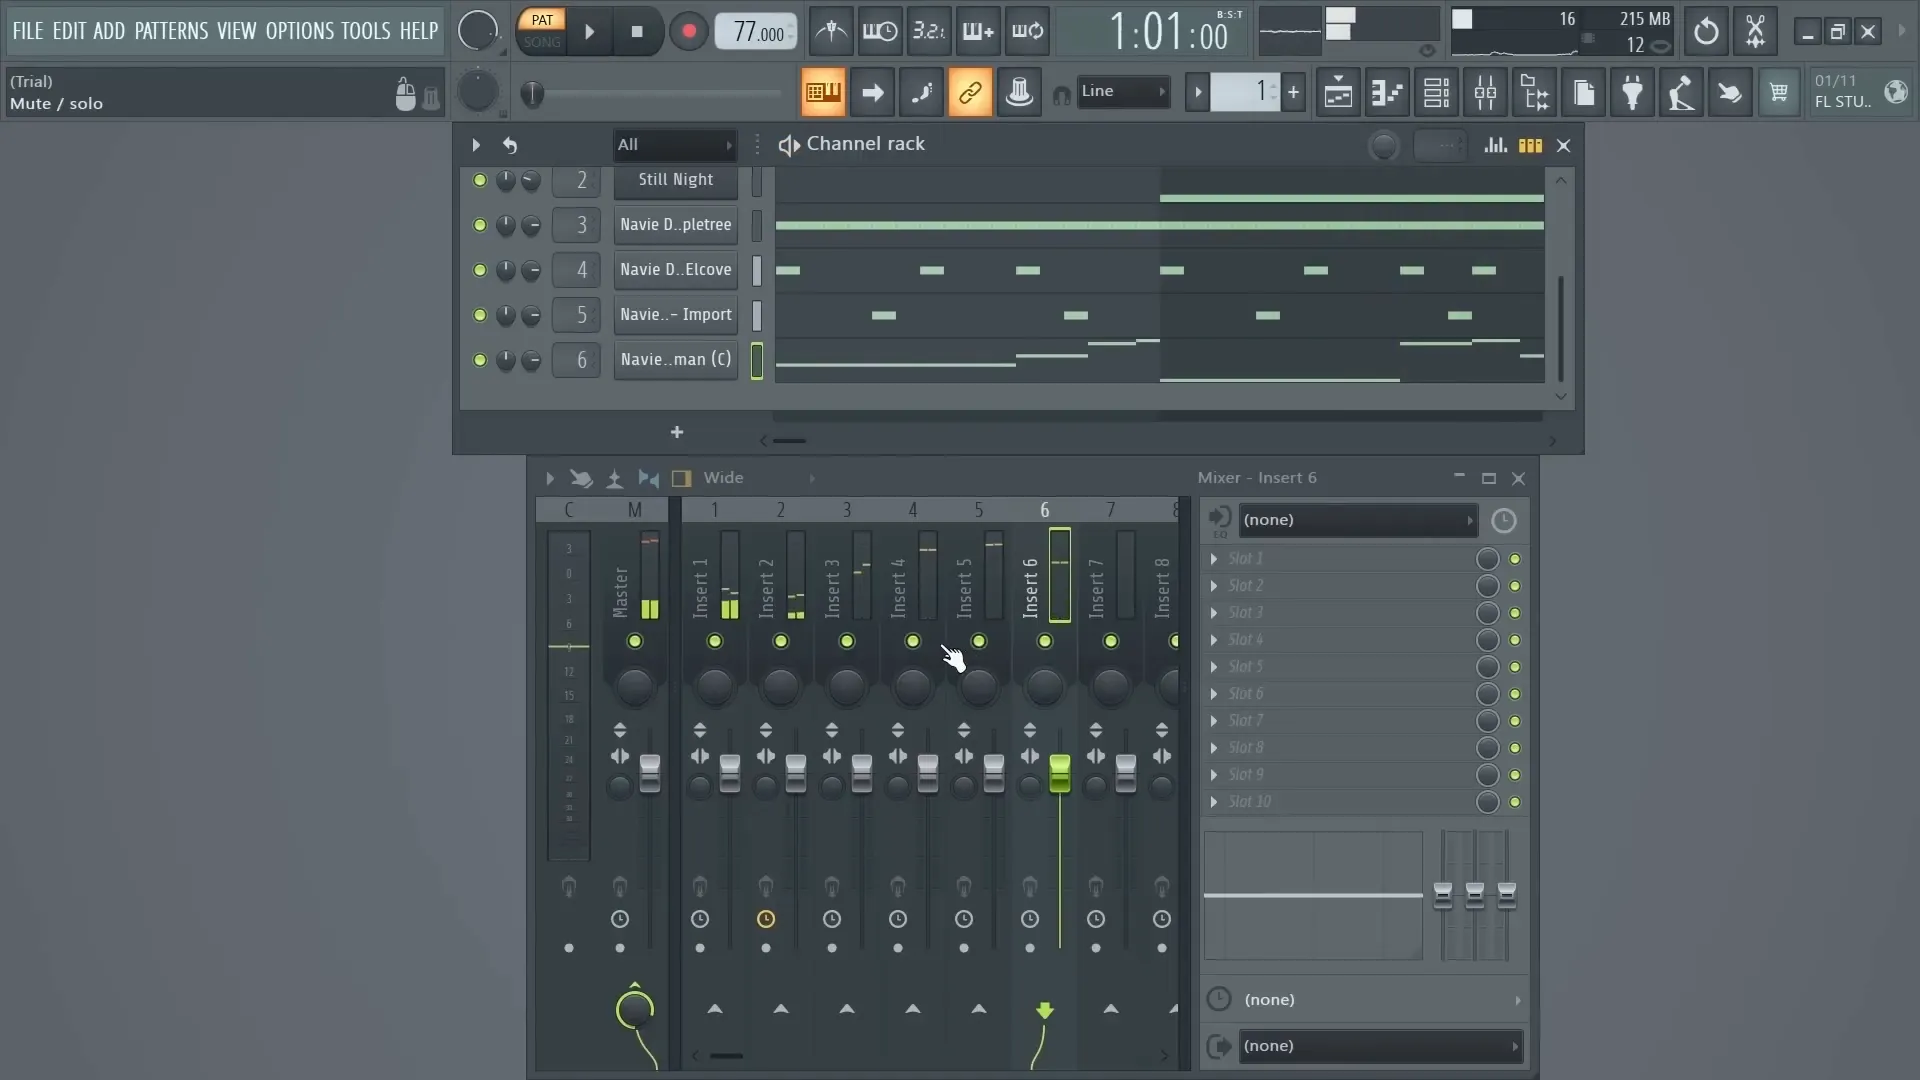Click the main pitch slider handle
1920x1080 pixels.
(532, 94)
